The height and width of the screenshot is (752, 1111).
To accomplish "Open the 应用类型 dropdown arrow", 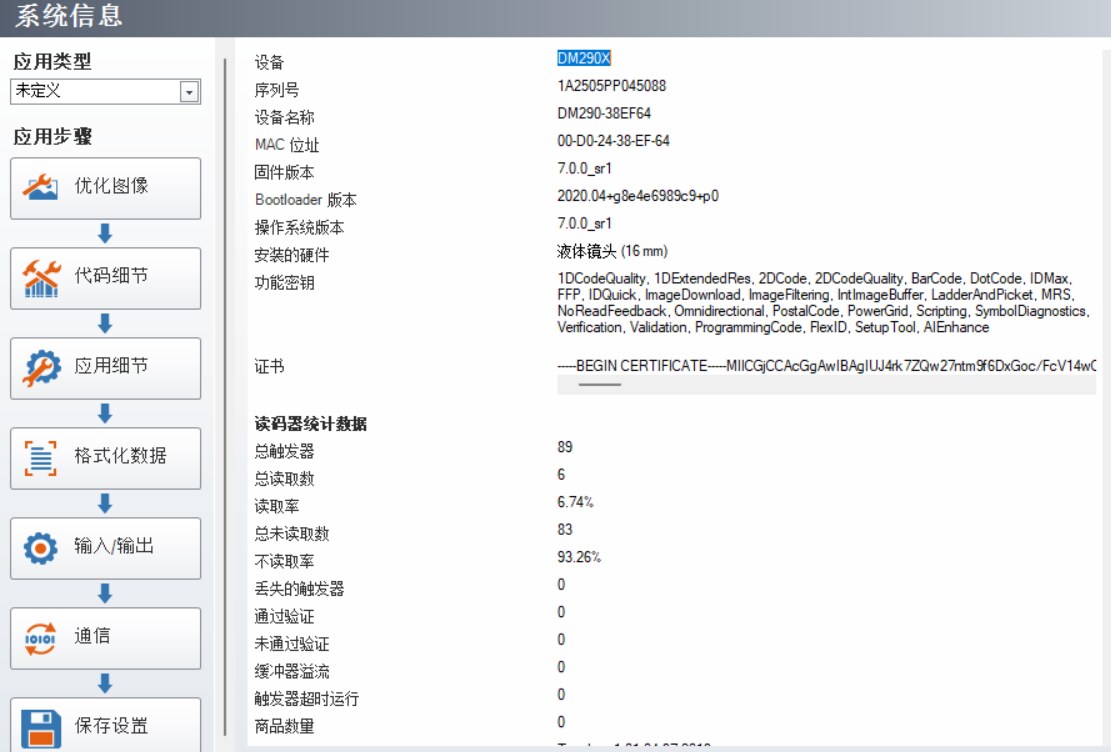I will coord(189,92).
